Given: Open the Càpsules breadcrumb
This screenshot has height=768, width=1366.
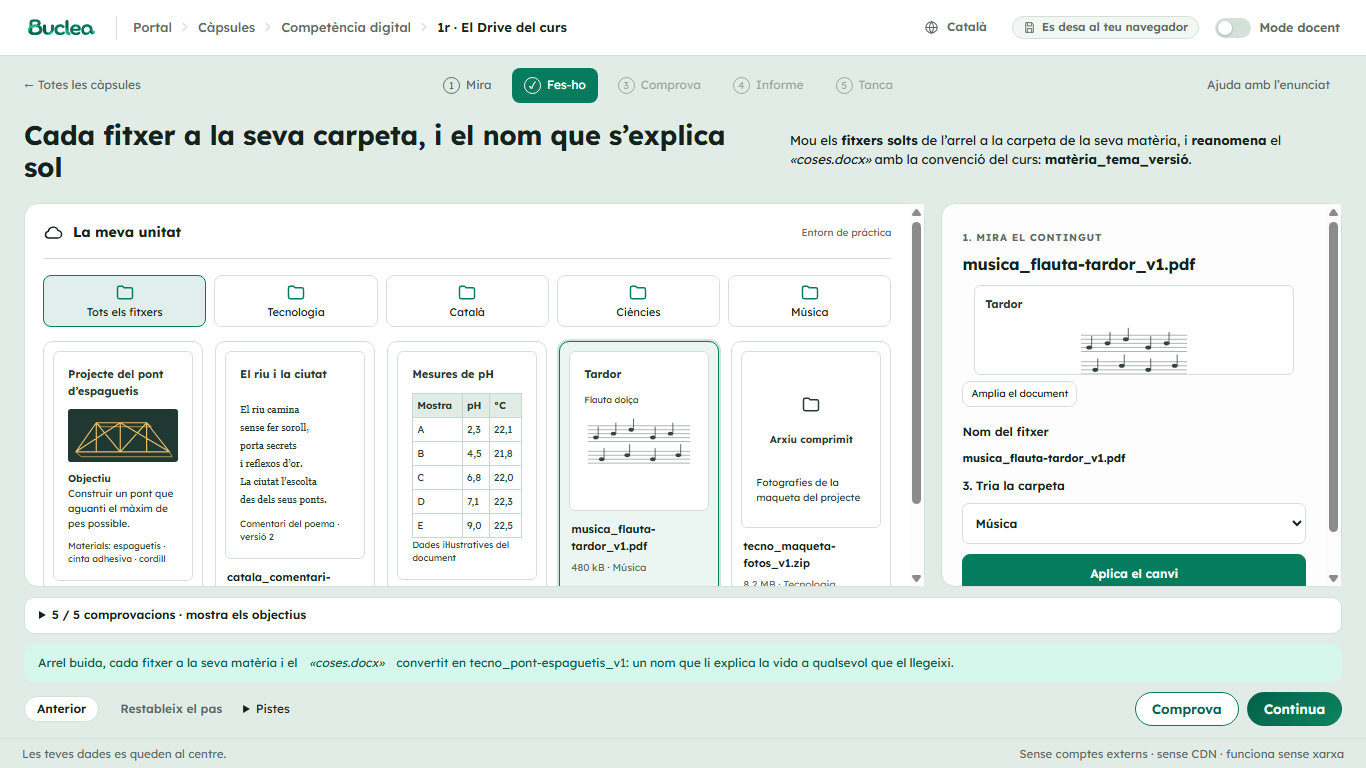Looking at the screenshot, I should point(226,28).
